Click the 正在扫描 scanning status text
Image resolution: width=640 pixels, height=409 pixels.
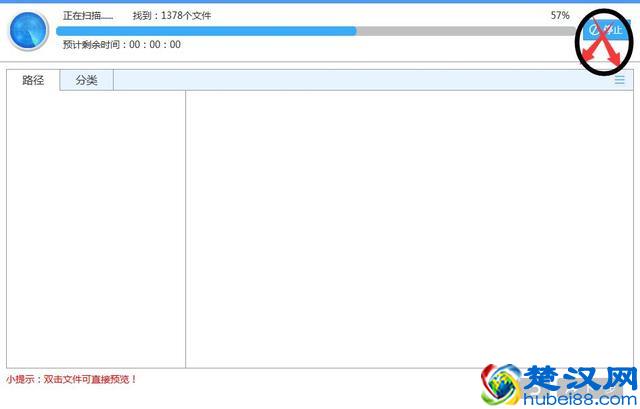click(88, 16)
